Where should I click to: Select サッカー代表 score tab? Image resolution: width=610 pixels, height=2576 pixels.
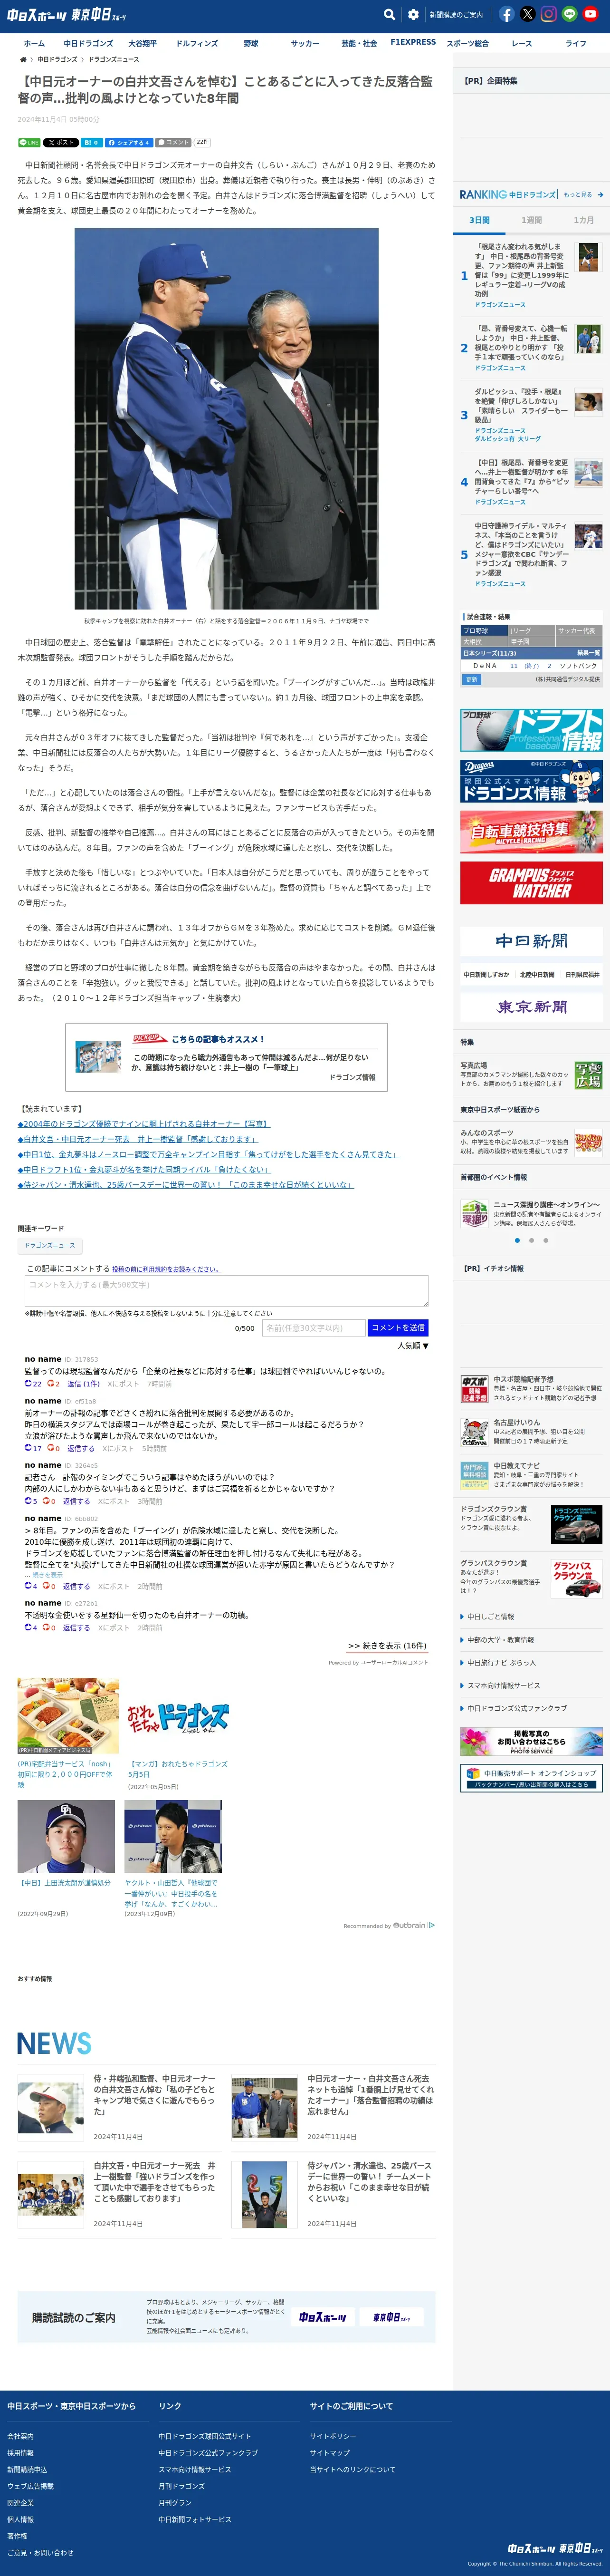pyautogui.click(x=579, y=631)
